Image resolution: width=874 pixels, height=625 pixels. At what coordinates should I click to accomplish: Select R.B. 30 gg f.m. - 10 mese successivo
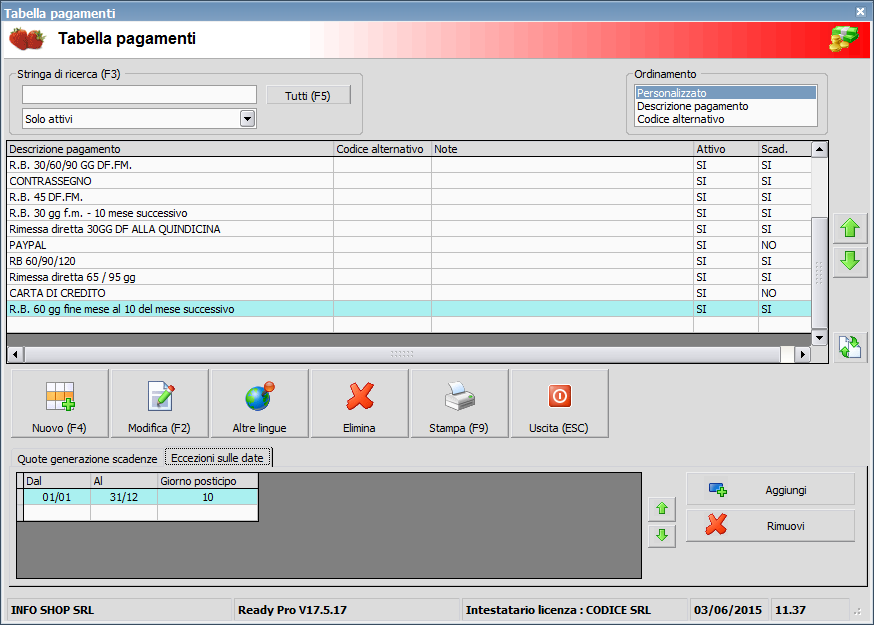pyautogui.click(x=409, y=213)
